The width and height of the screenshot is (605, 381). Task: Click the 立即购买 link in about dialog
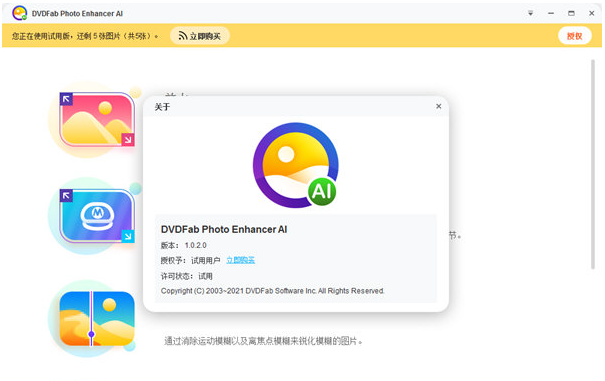point(240,260)
